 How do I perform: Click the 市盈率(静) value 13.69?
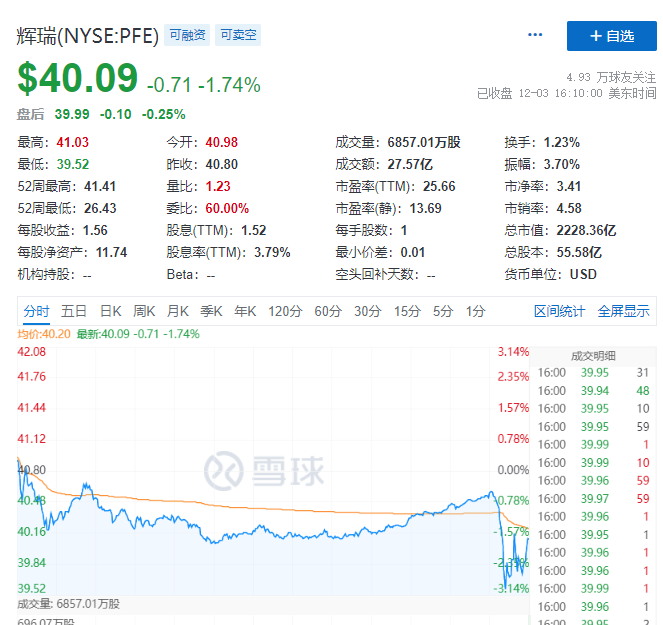pos(425,208)
